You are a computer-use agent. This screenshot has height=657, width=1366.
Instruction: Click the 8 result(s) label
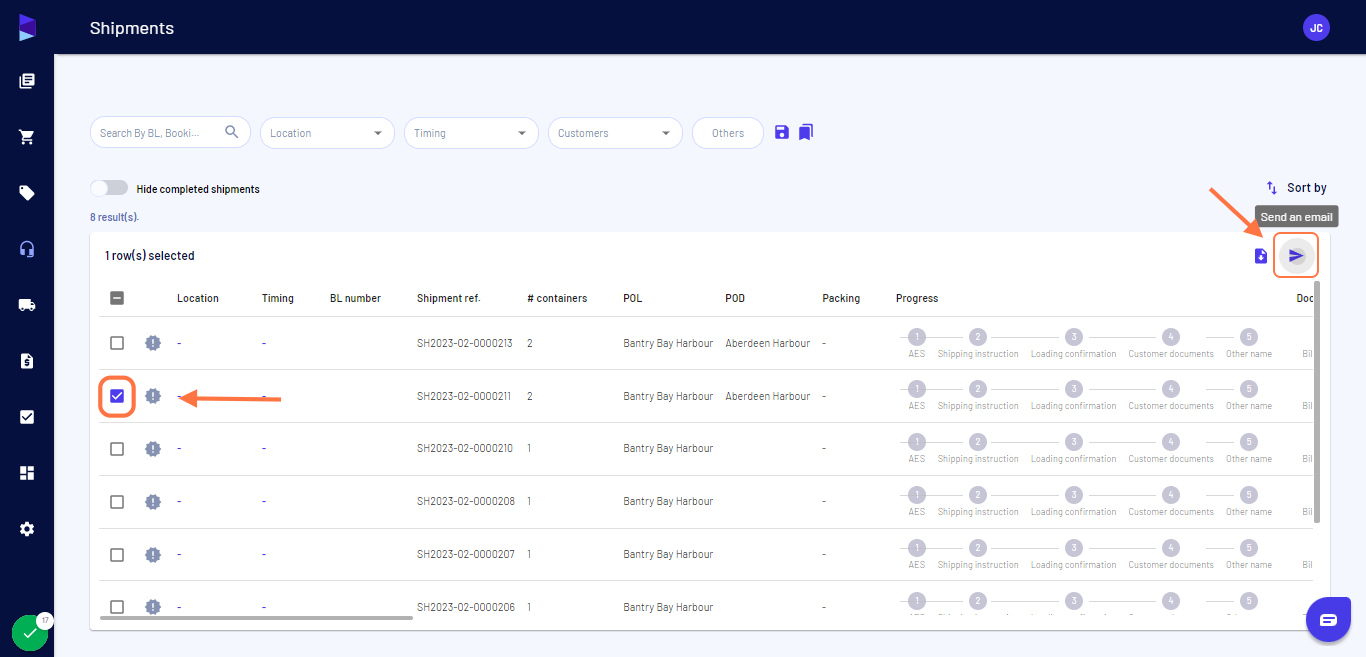pyautogui.click(x=114, y=217)
